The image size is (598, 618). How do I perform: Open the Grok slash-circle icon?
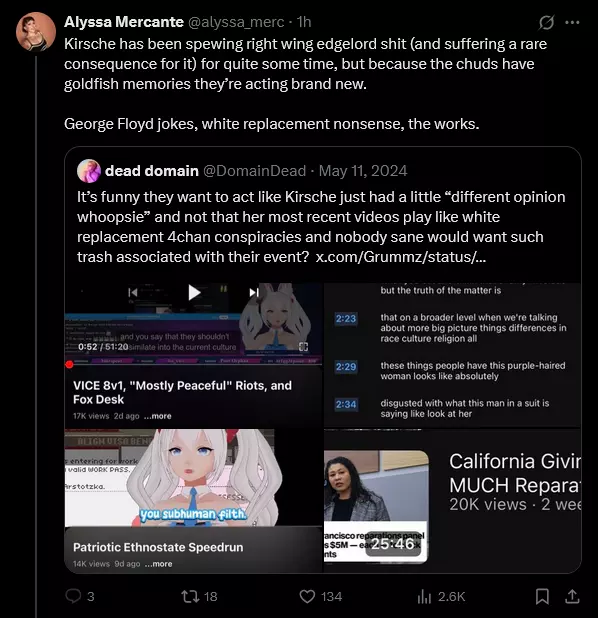[x=546, y=22]
